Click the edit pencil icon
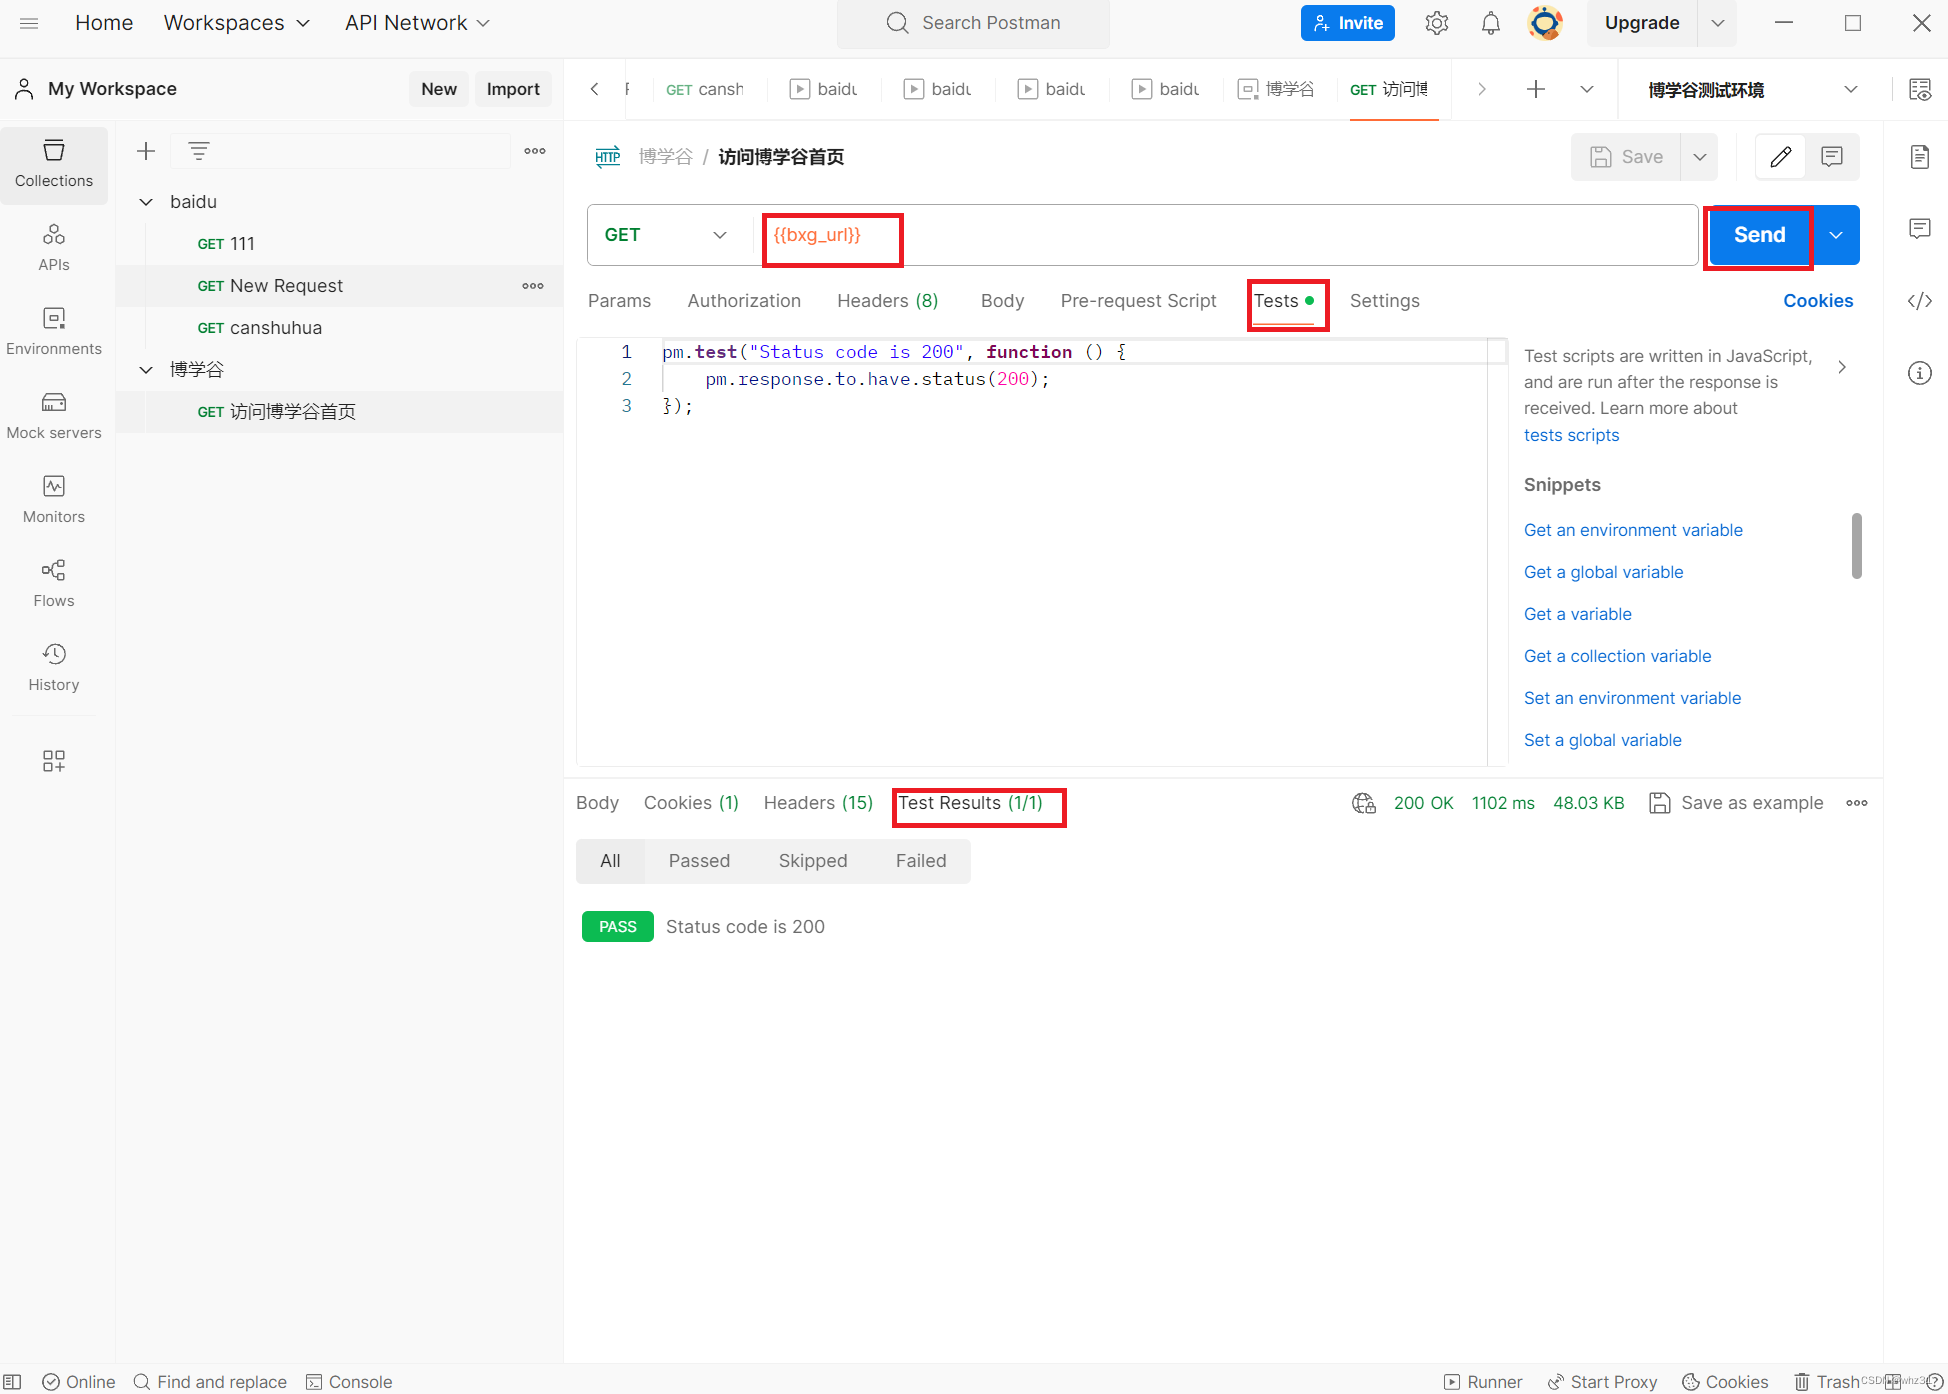 tap(1780, 157)
